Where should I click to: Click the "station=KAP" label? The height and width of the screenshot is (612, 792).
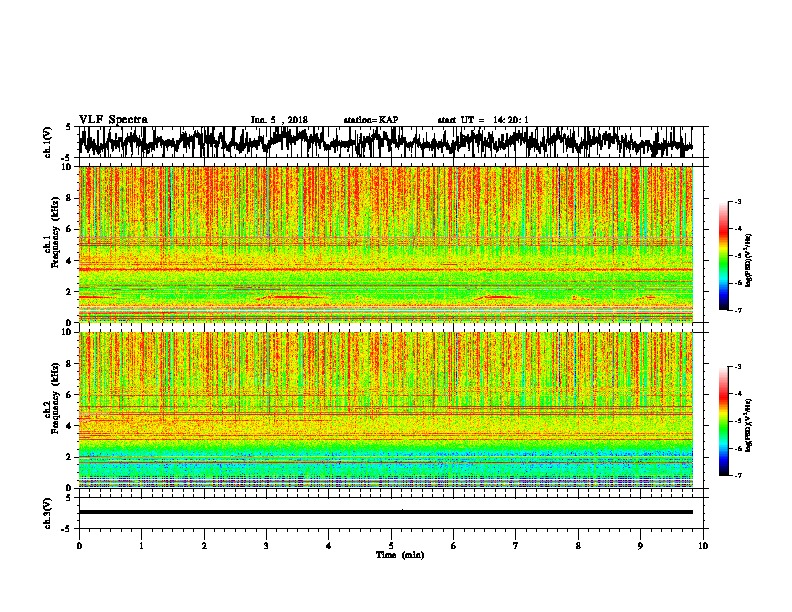[x=371, y=120]
